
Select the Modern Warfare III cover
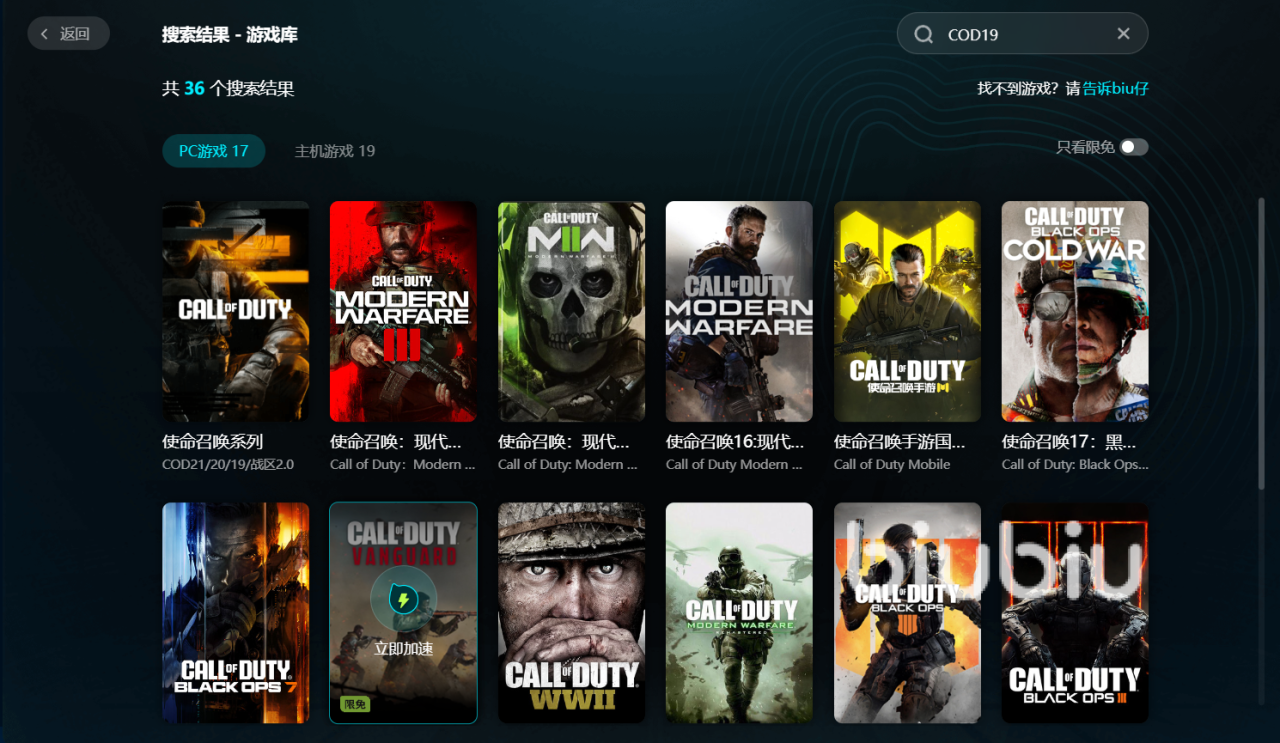pyautogui.click(x=403, y=311)
